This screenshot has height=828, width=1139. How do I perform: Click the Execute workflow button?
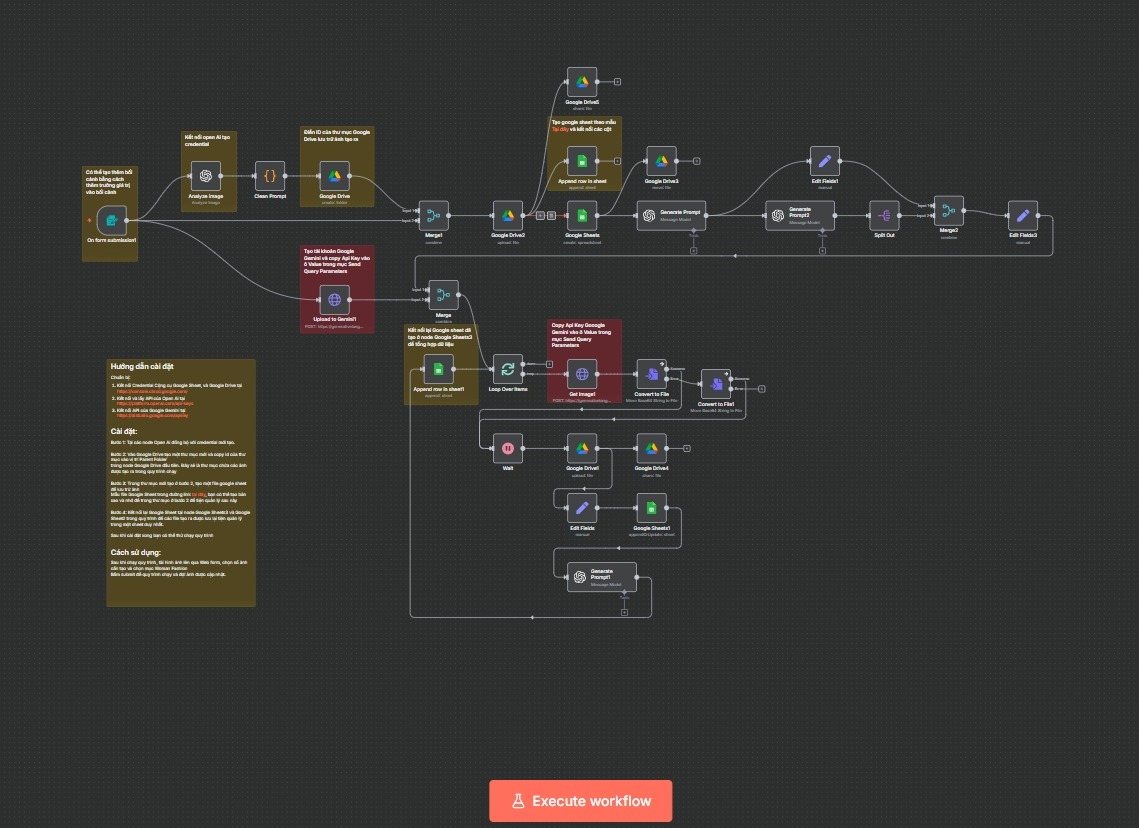(580, 801)
